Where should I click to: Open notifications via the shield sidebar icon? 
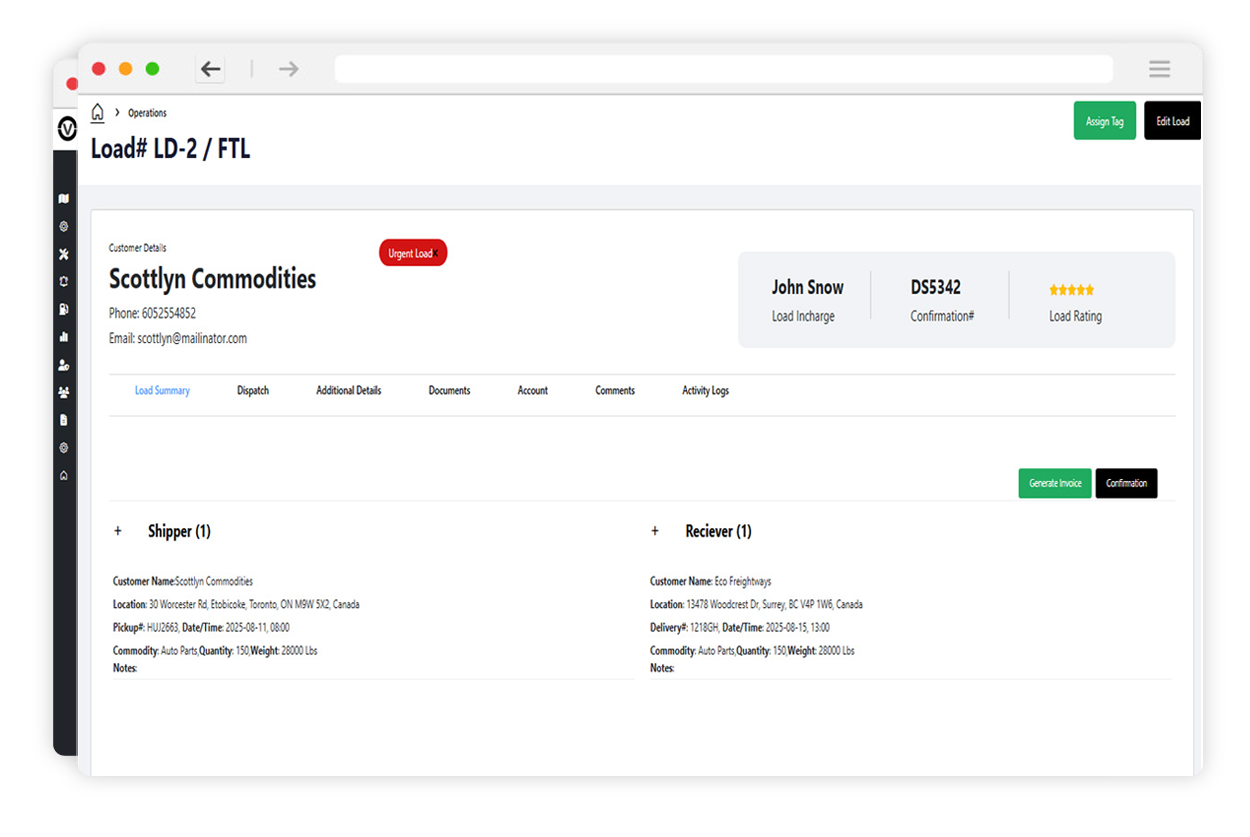tap(64, 281)
